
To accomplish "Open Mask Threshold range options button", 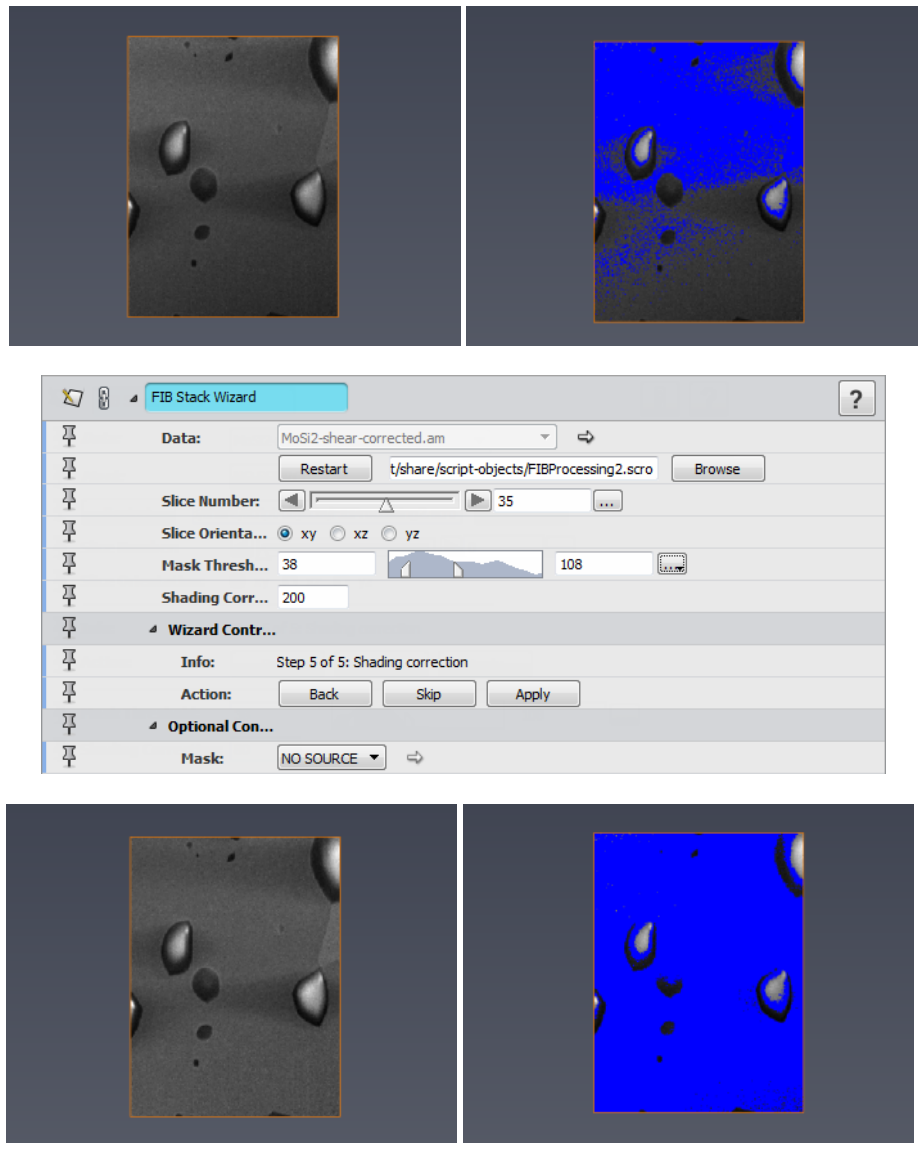I will [672, 564].
